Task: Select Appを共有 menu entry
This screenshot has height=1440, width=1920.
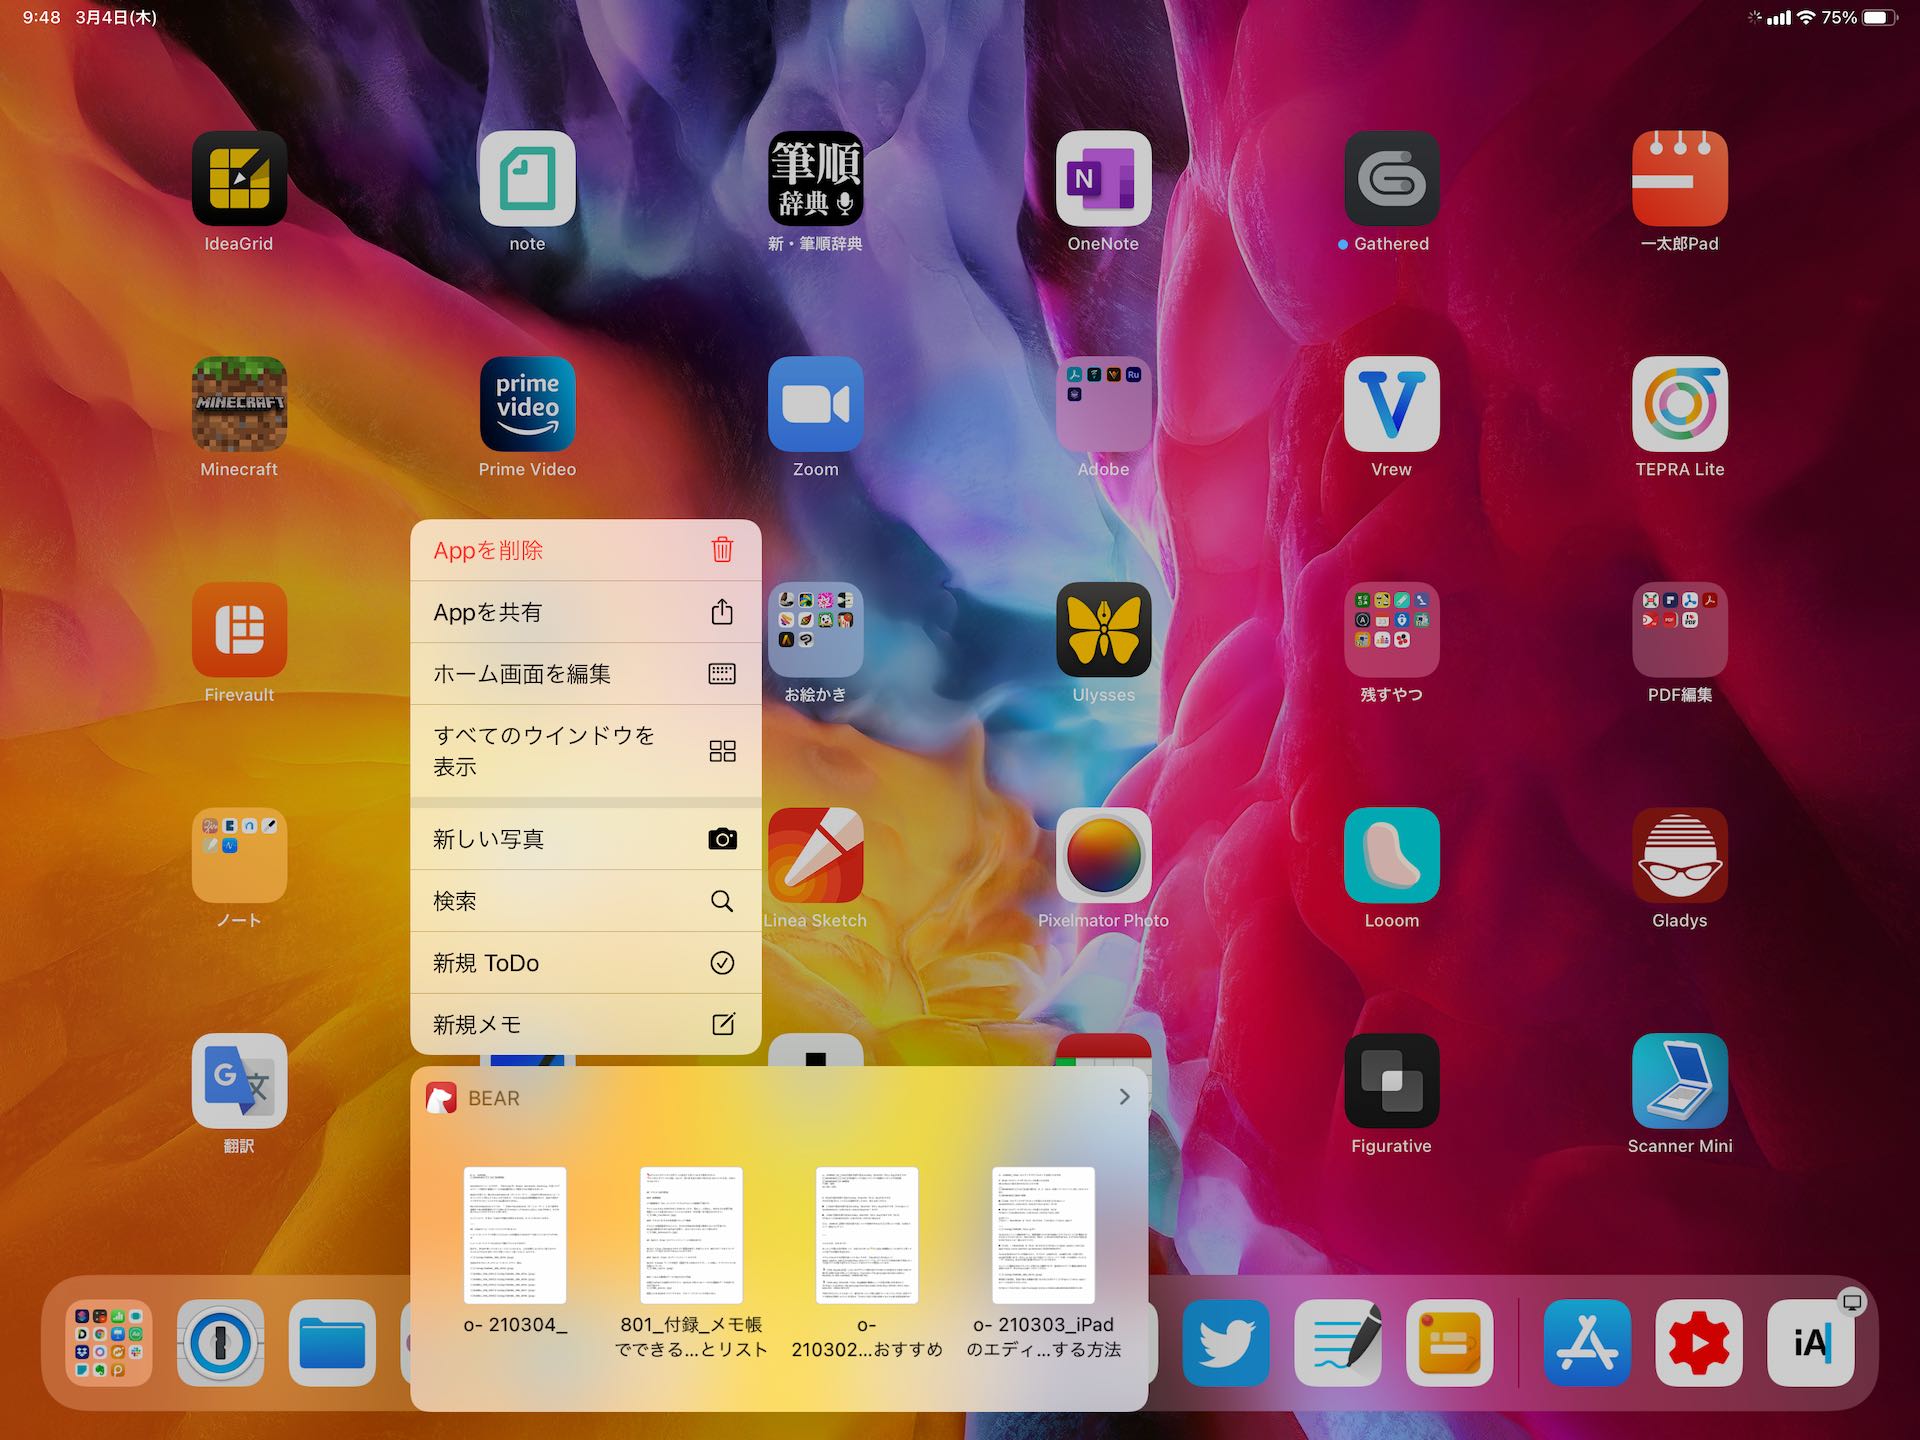Action: tap(585, 612)
